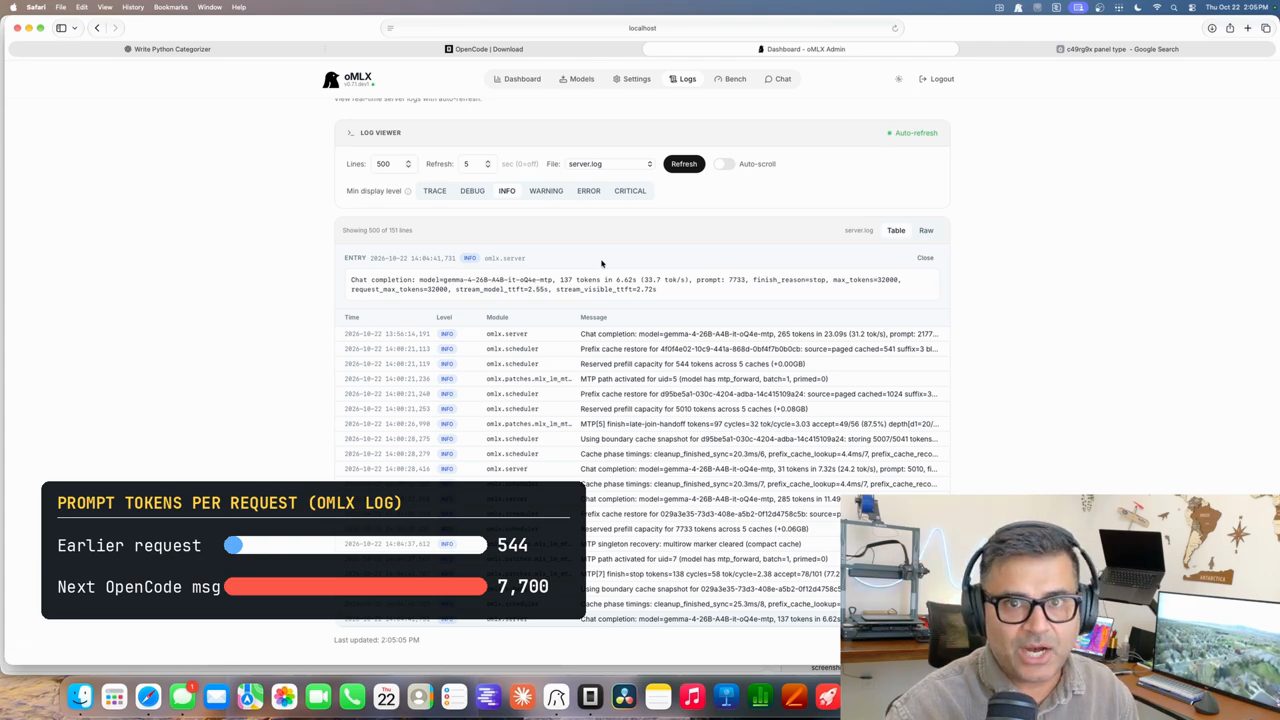Screen dimensions: 1280x720
Task: Set minimum display level to WARNING
Action: coord(546,191)
